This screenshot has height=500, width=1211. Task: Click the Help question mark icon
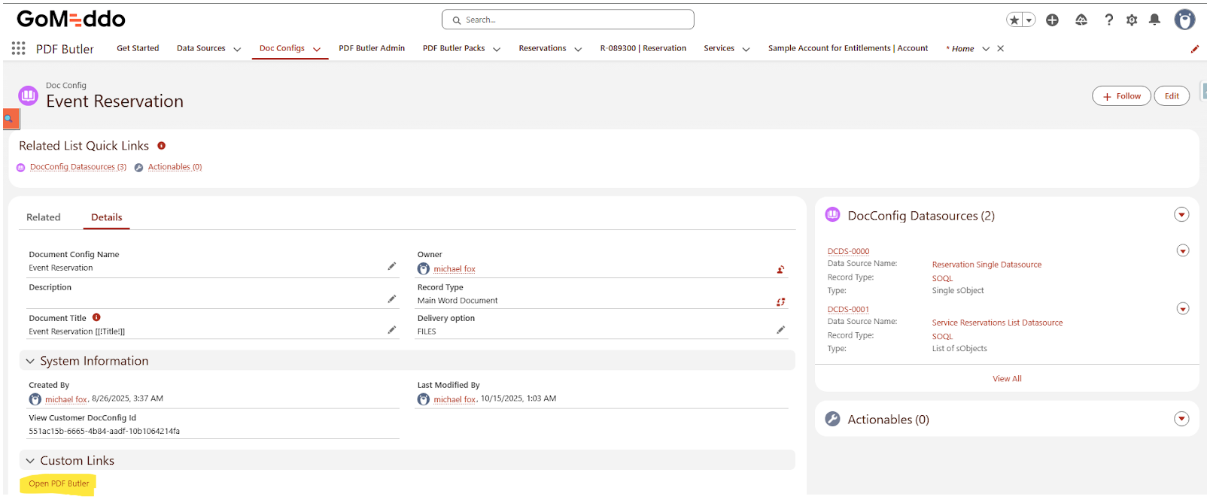(x=1108, y=20)
